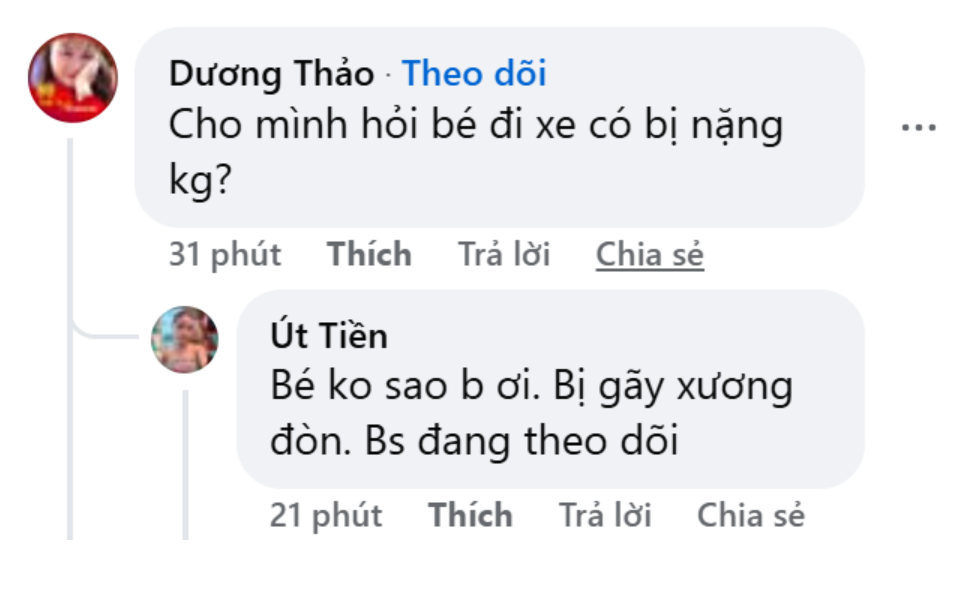This screenshot has height=594, width=963.
Task: Share Út Tiền's reply via Chia sẻ
Action: 750,515
